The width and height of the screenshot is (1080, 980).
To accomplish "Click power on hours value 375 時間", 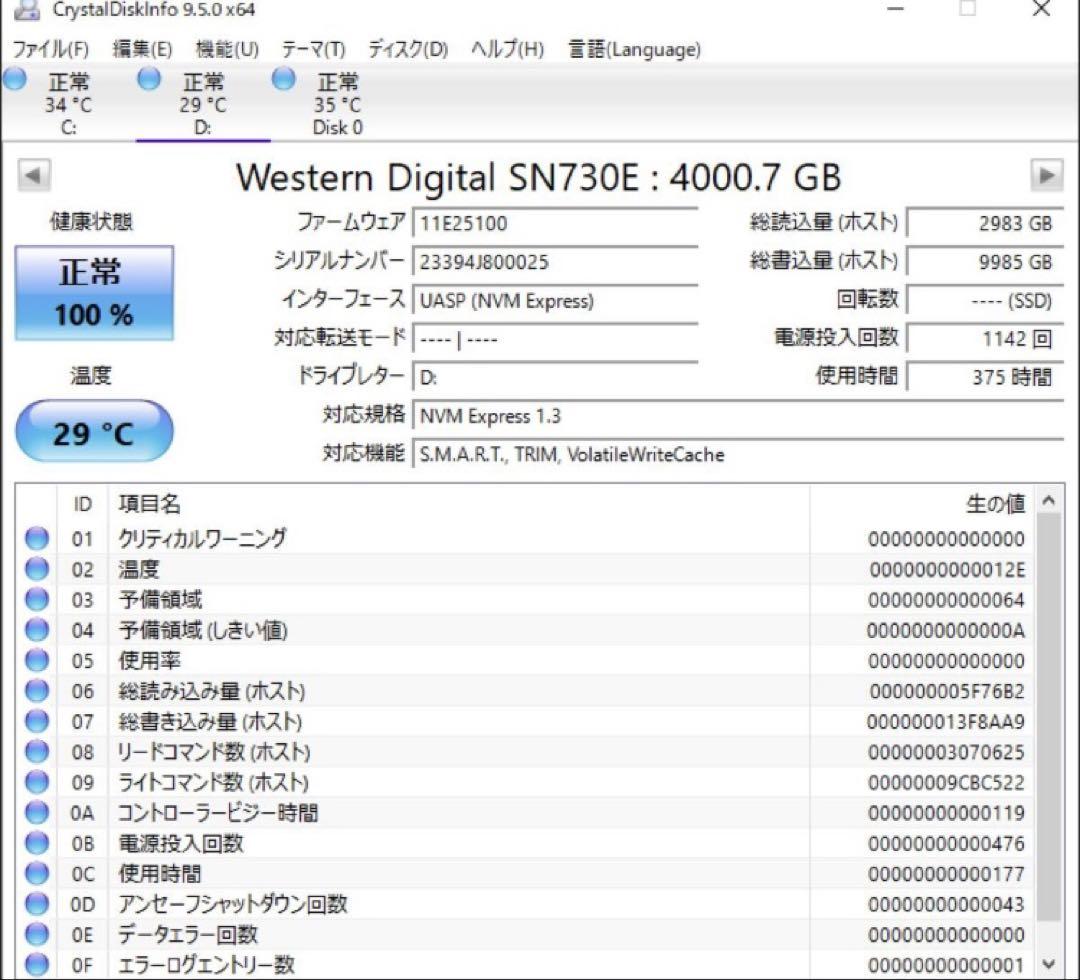I will [x=985, y=377].
